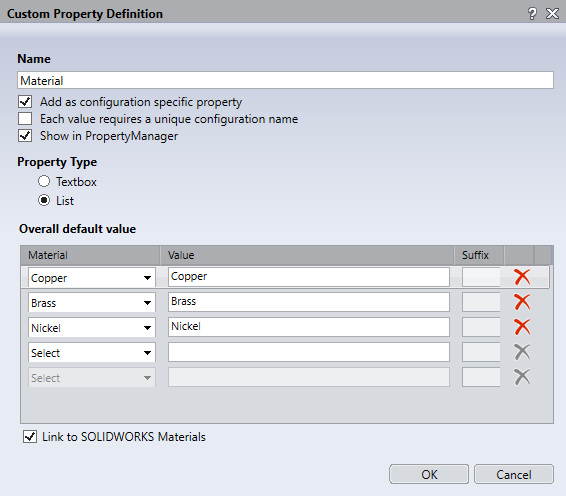Open the Brass material dropdown
This screenshot has height=496, width=566.
92,303
